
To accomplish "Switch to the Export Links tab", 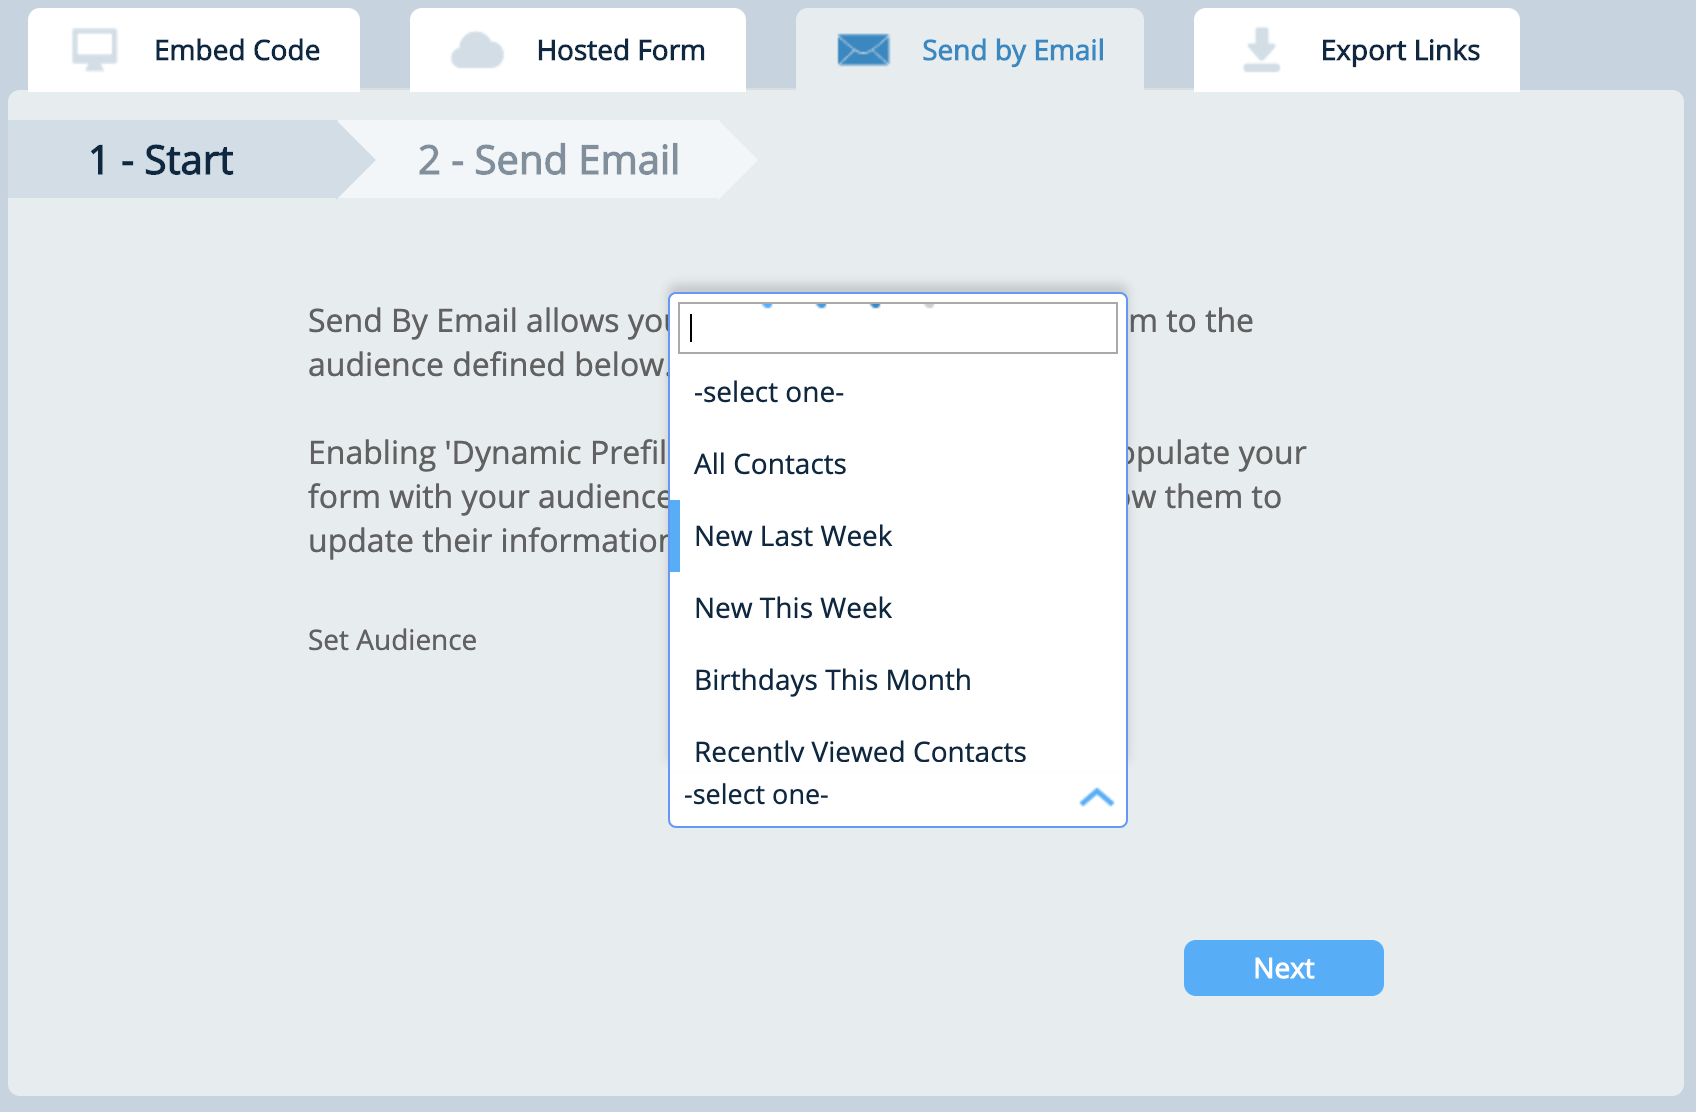I will pos(1401,50).
